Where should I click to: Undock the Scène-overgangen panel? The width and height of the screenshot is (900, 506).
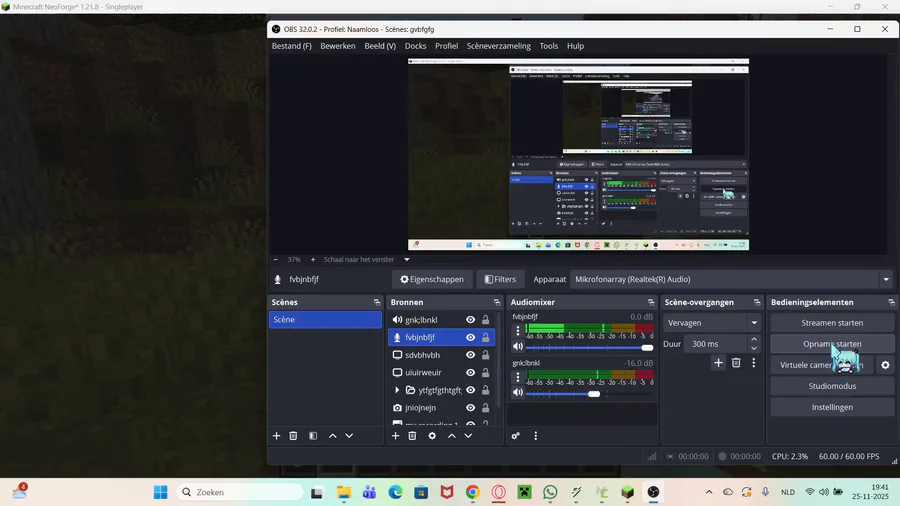757,302
